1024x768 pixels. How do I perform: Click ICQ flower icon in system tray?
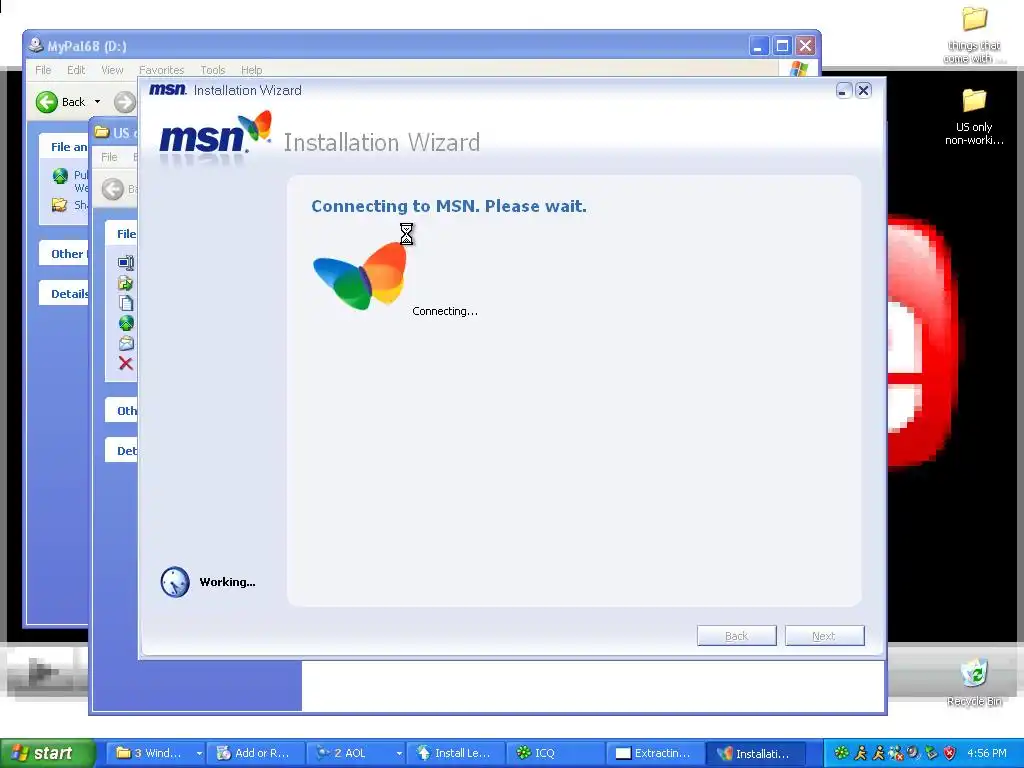coord(842,753)
